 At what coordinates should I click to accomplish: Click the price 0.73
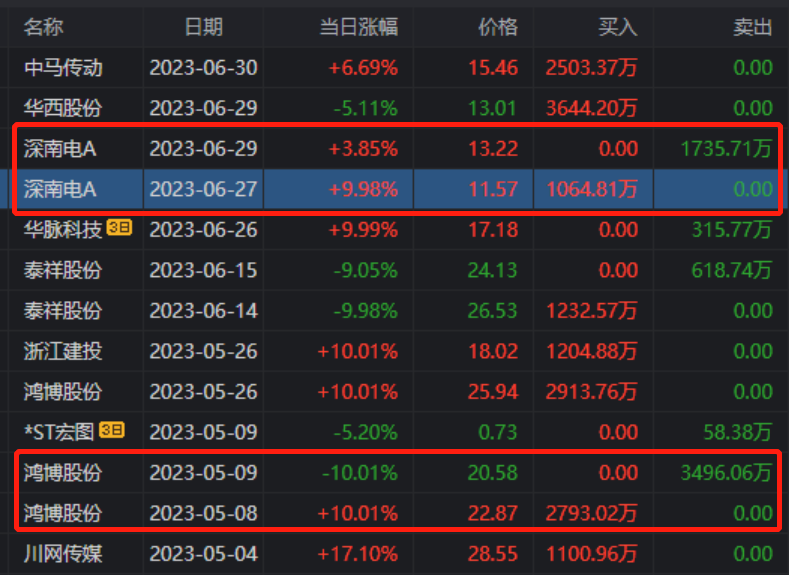pos(498,432)
